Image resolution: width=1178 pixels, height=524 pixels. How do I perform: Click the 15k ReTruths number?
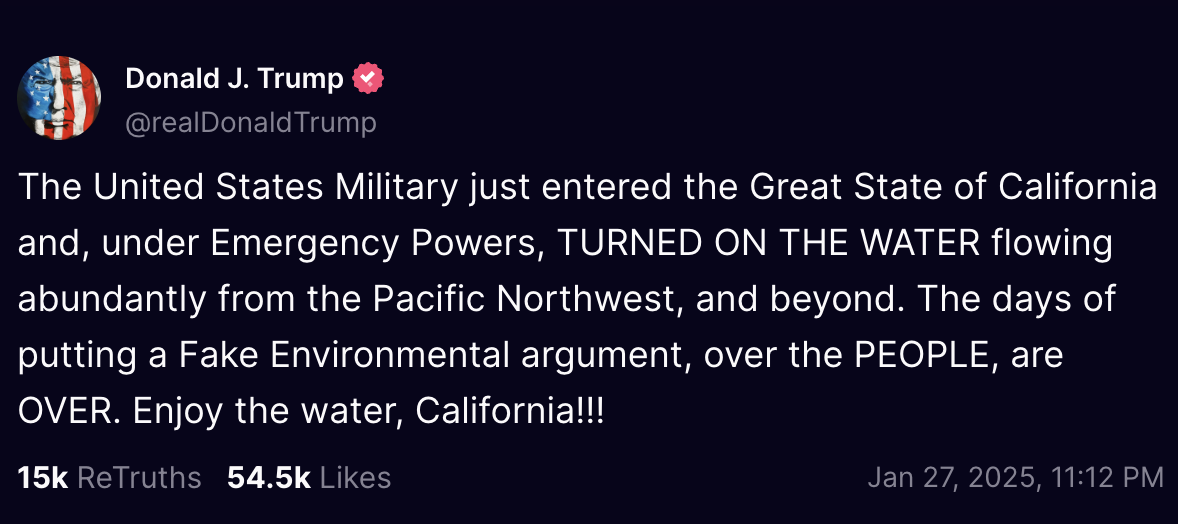(x=42, y=477)
